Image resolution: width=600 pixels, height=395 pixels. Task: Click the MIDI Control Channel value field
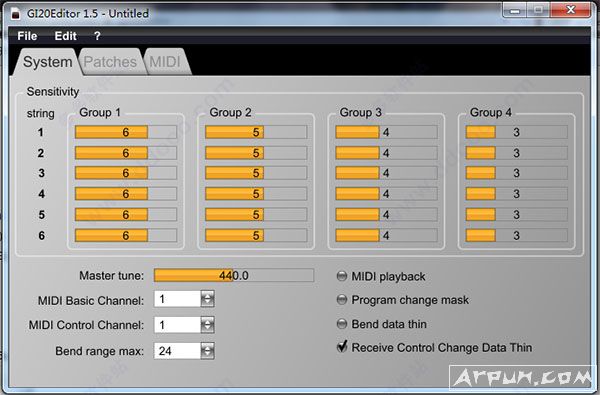(x=177, y=325)
